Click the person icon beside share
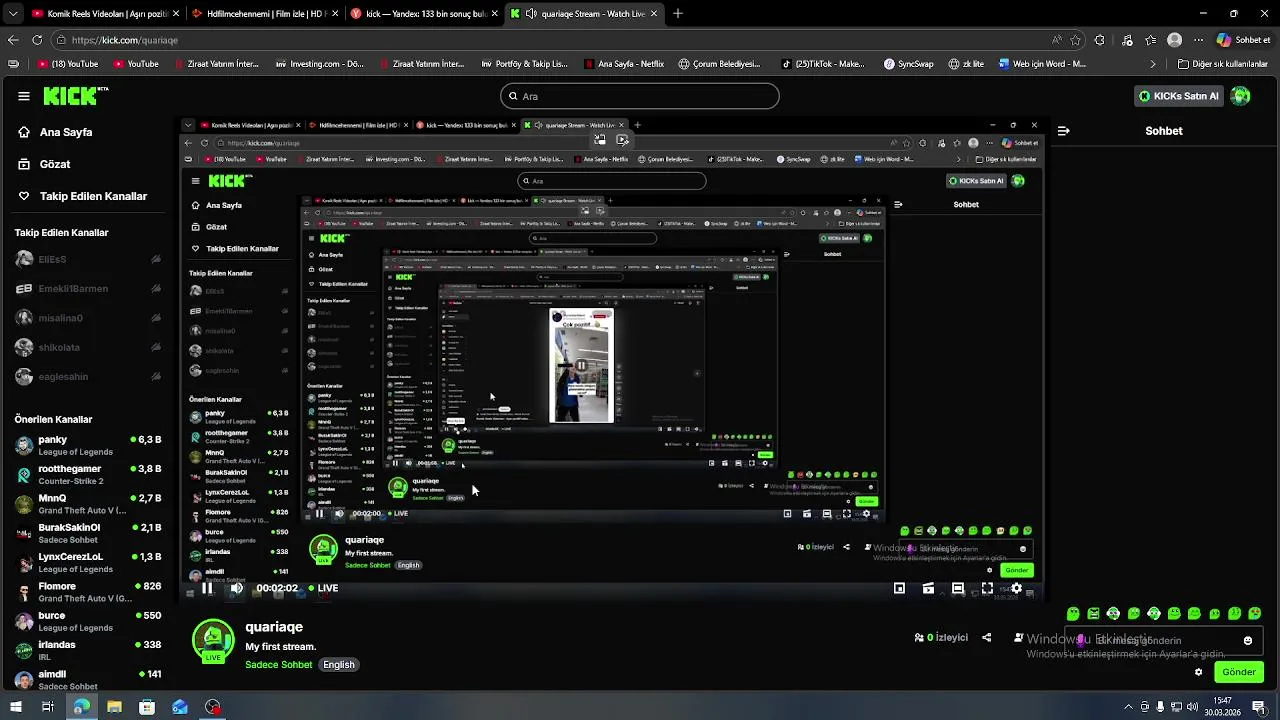 [x=1018, y=638]
